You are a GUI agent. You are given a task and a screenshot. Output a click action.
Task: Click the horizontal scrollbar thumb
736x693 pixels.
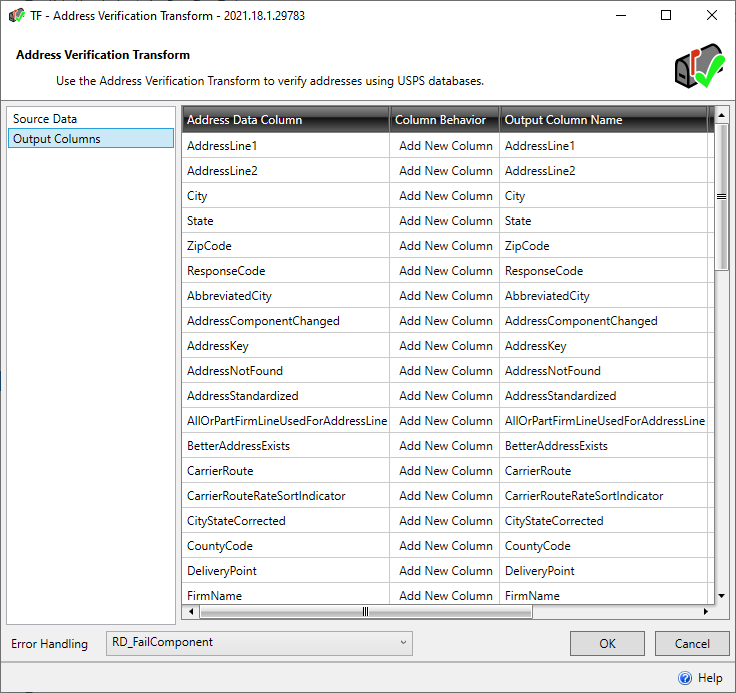(366, 611)
